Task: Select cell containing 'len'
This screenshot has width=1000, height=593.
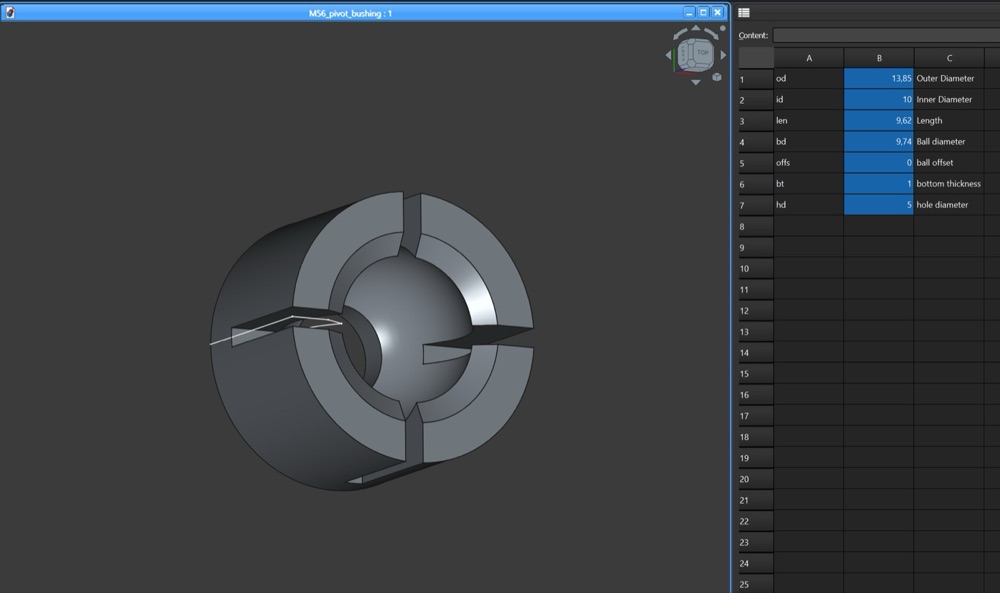Action: click(x=809, y=121)
